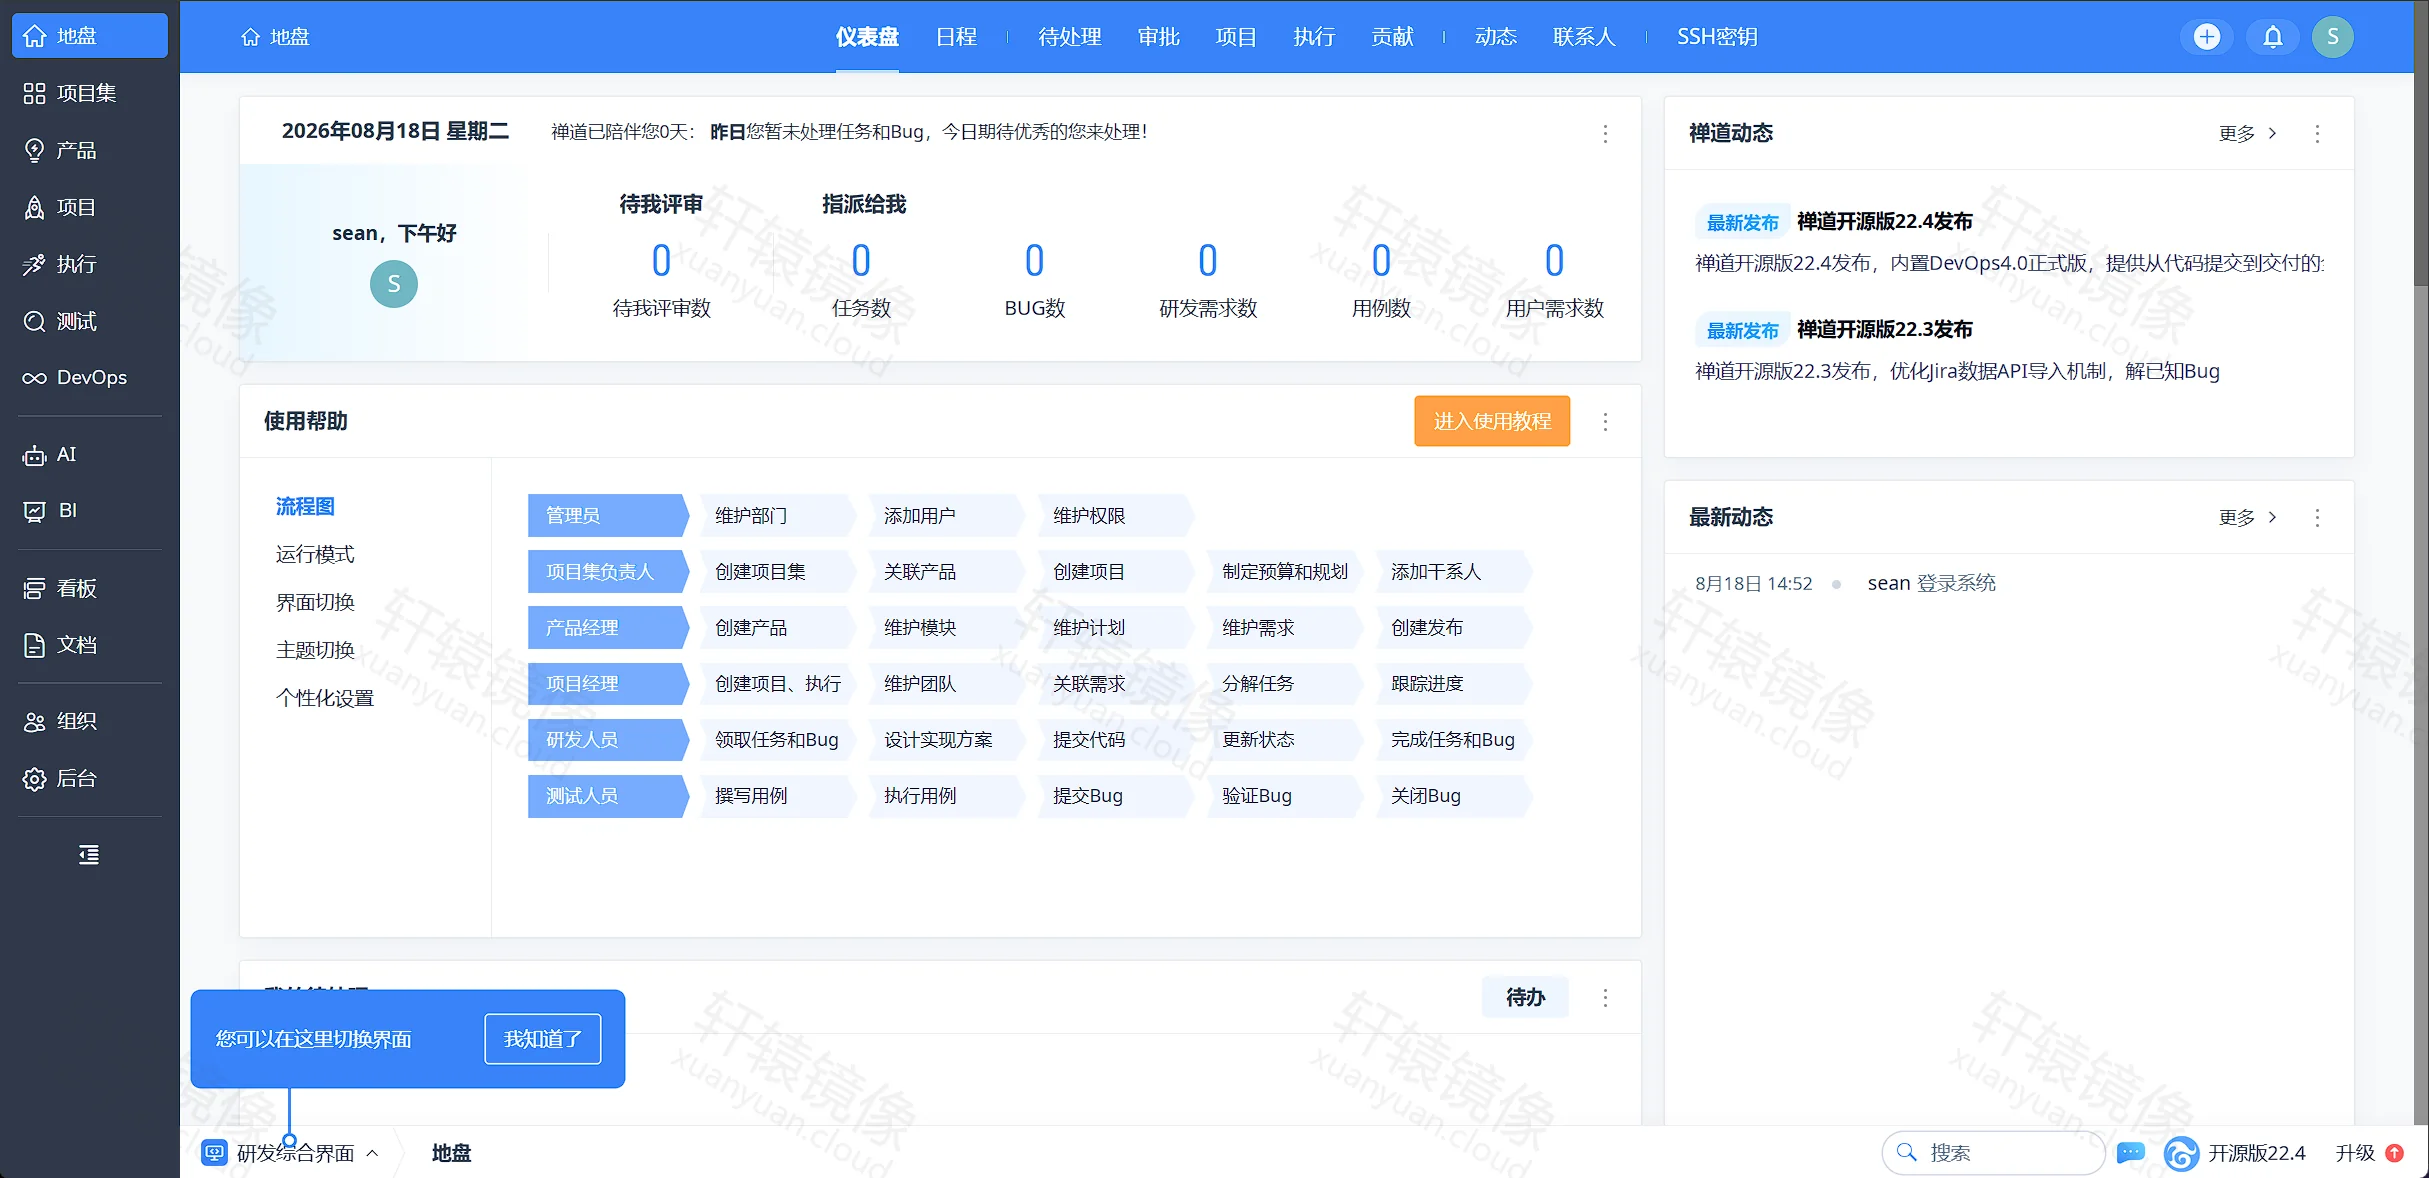Select 主题切换 help section
The height and width of the screenshot is (1178, 2429).
tap(315, 650)
